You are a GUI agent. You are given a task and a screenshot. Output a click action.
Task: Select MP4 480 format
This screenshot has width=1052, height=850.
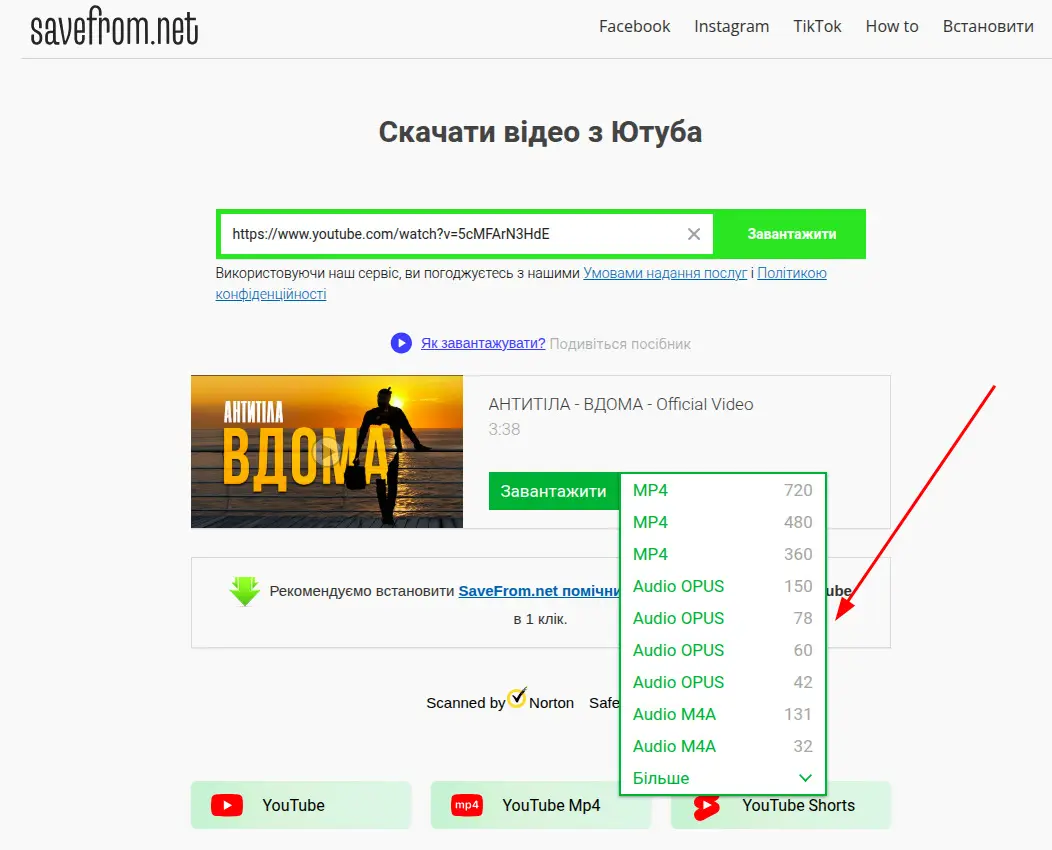(x=723, y=523)
